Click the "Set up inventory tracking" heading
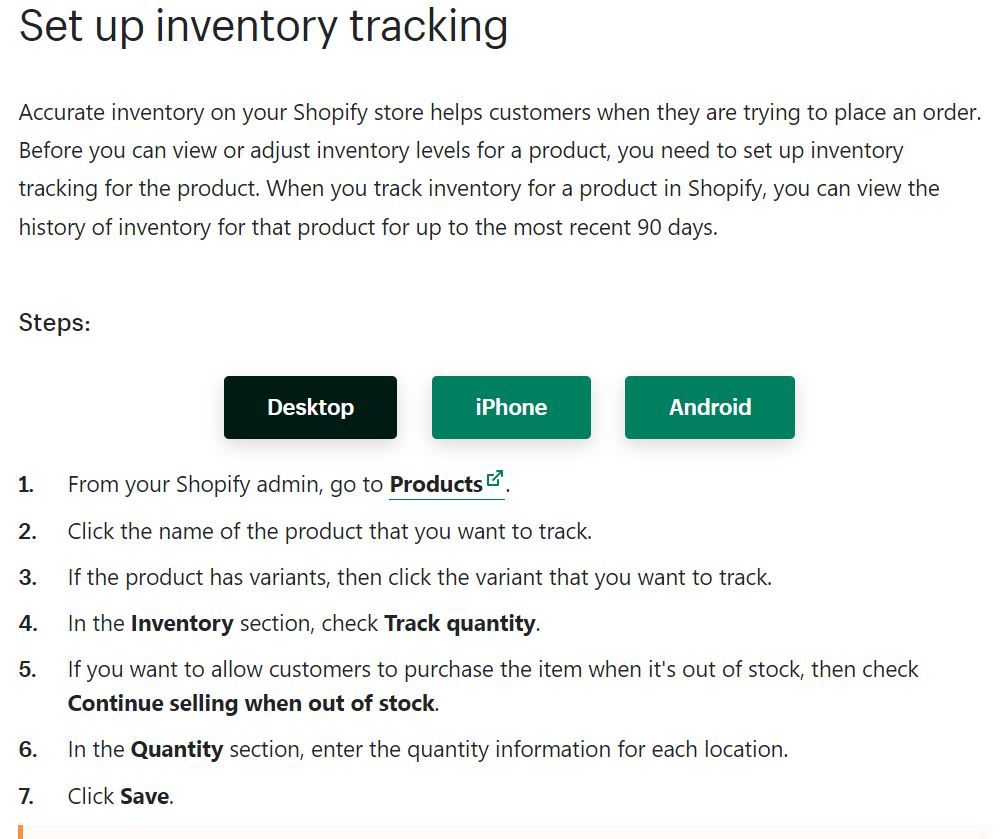The height and width of the screenshot is (839, 1007). pyautogui.click(x=263, y=26)
